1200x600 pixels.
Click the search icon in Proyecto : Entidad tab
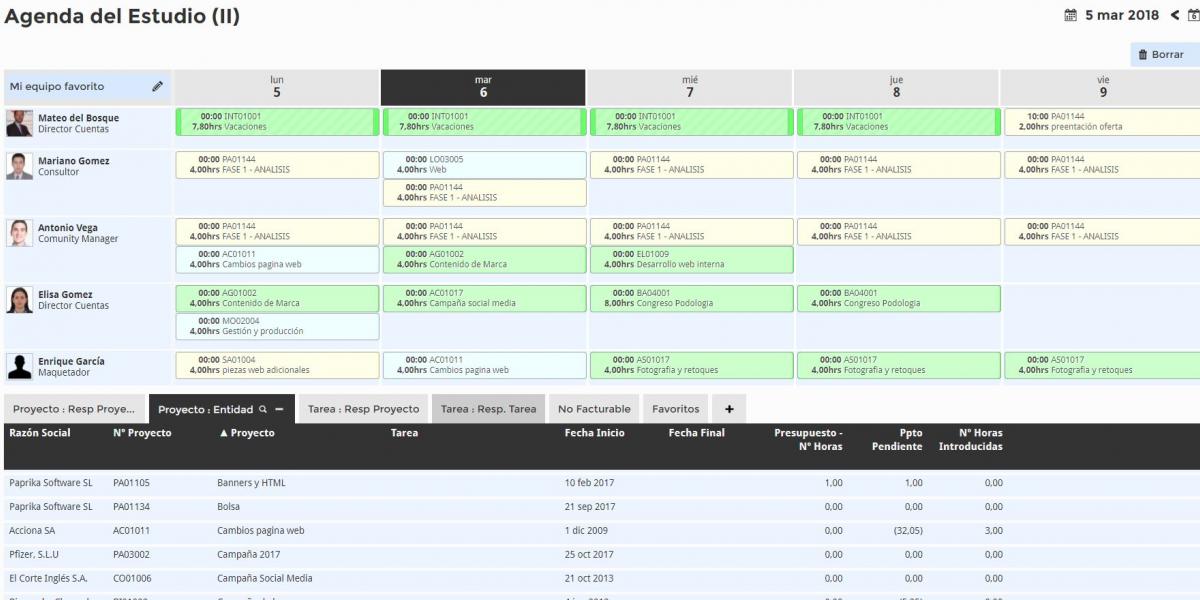pos(263,409)
